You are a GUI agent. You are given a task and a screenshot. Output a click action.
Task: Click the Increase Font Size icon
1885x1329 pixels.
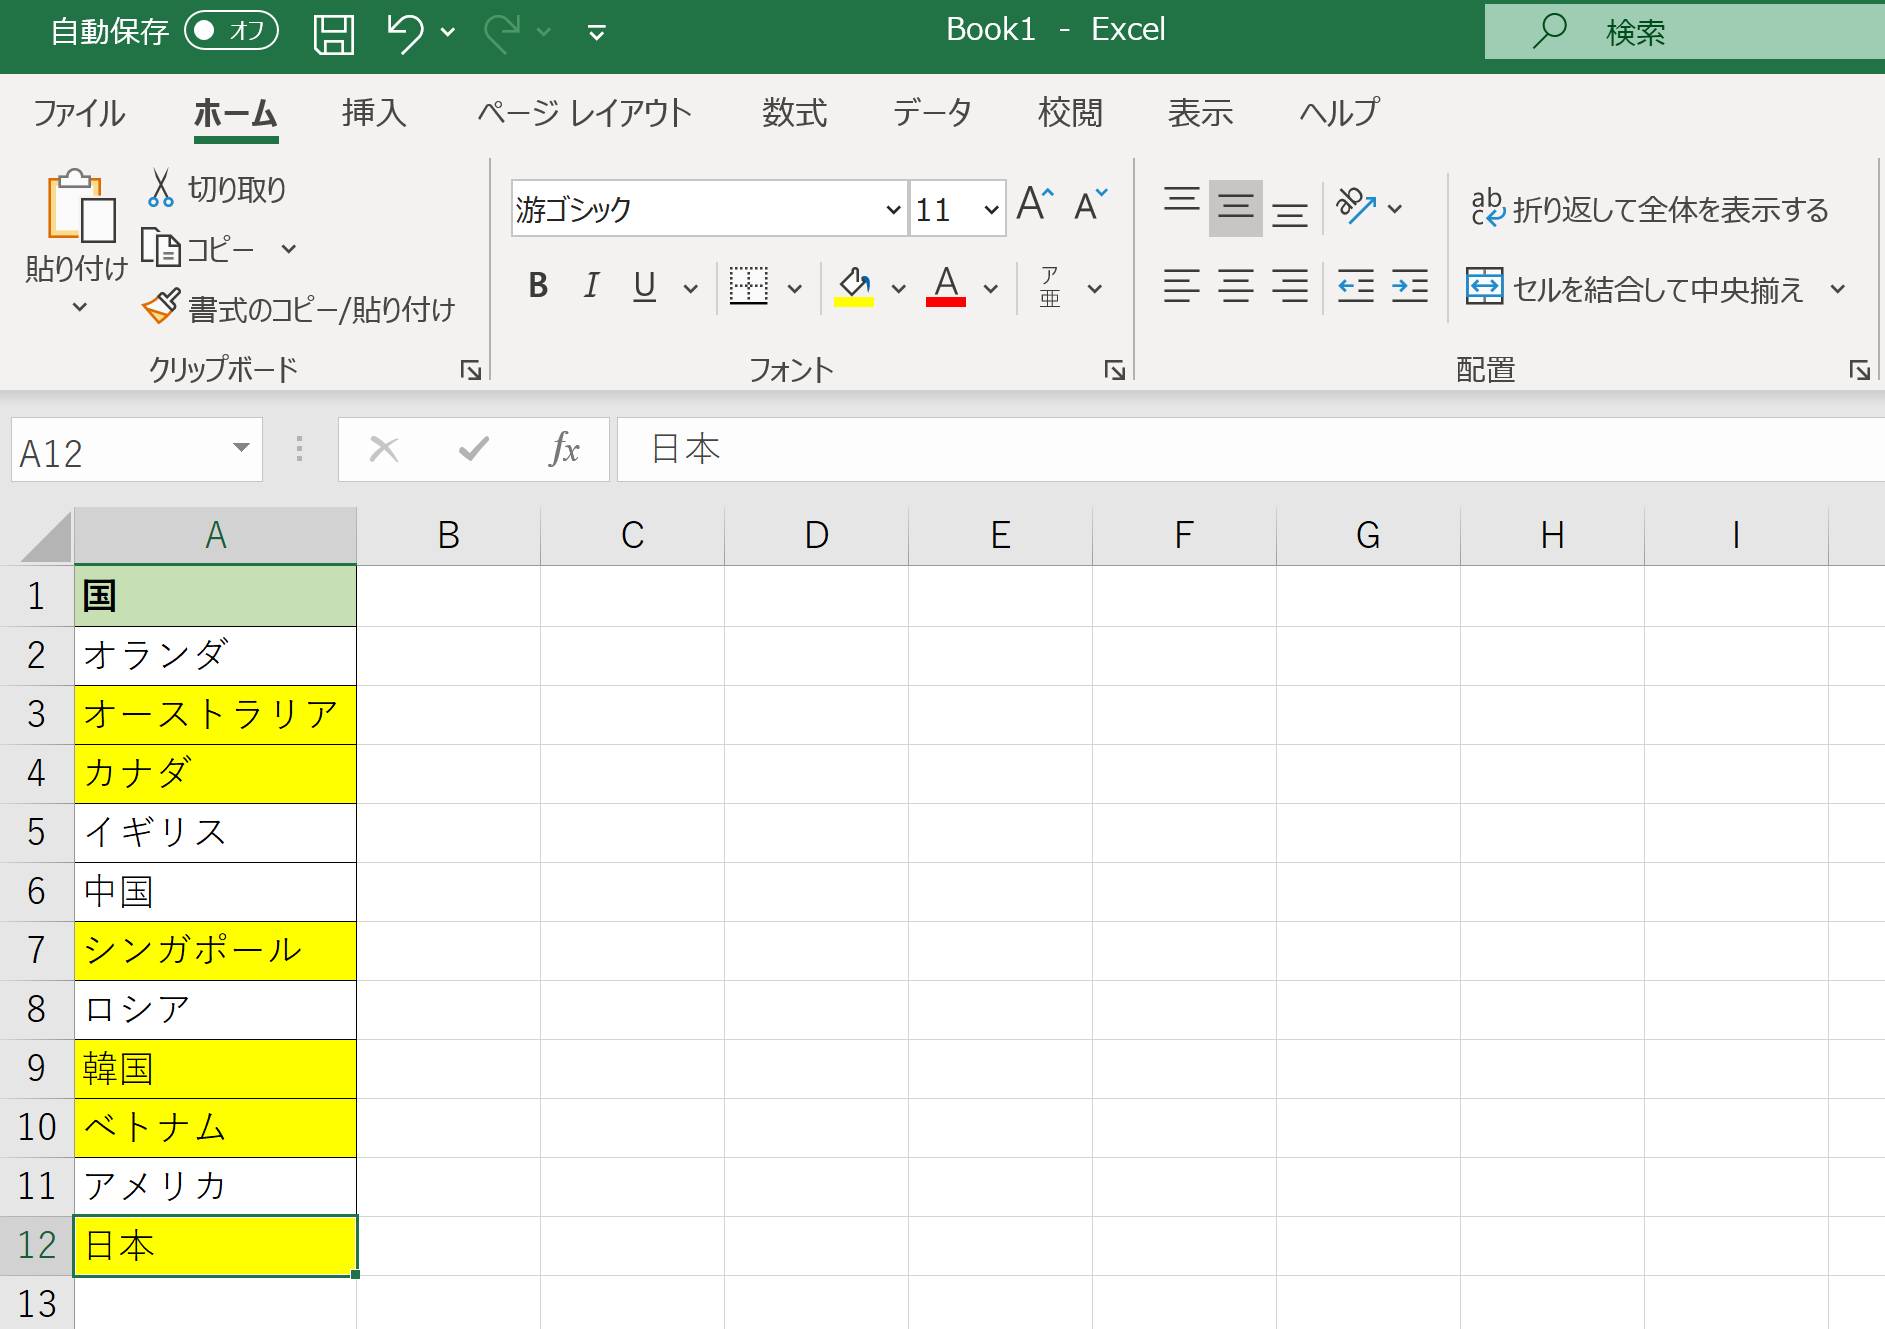point(1035,204)
